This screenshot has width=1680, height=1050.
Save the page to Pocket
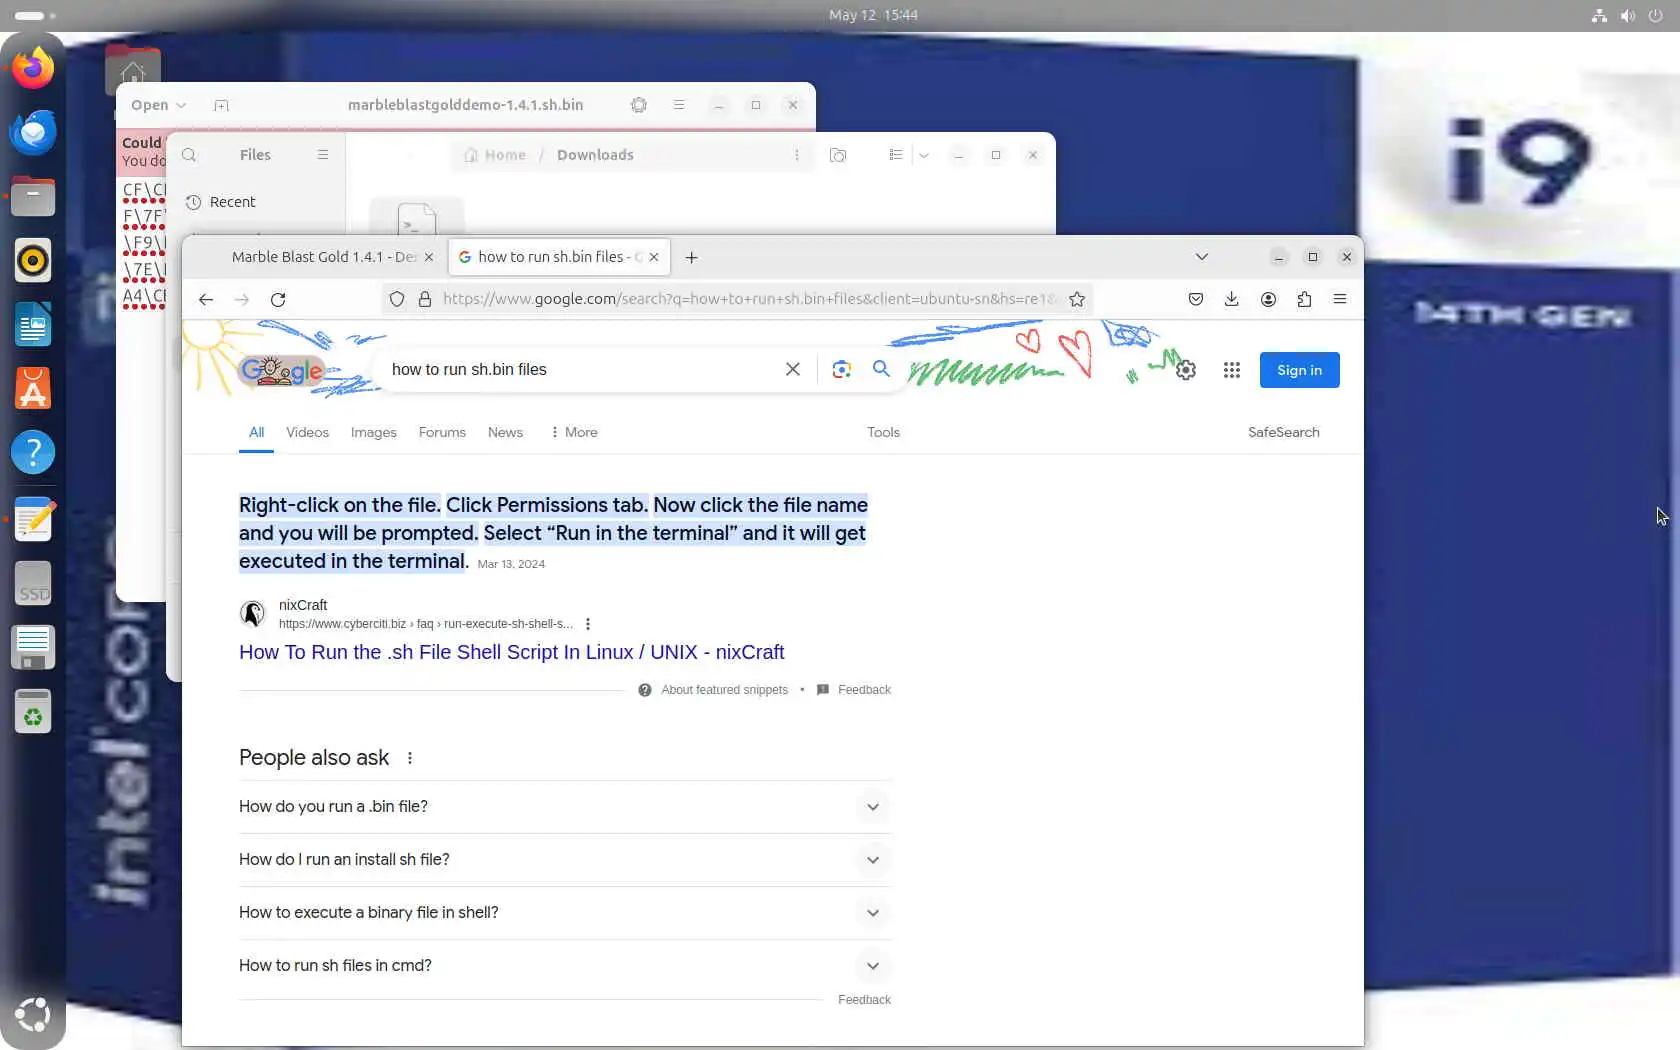click(x=1196, y=299)
